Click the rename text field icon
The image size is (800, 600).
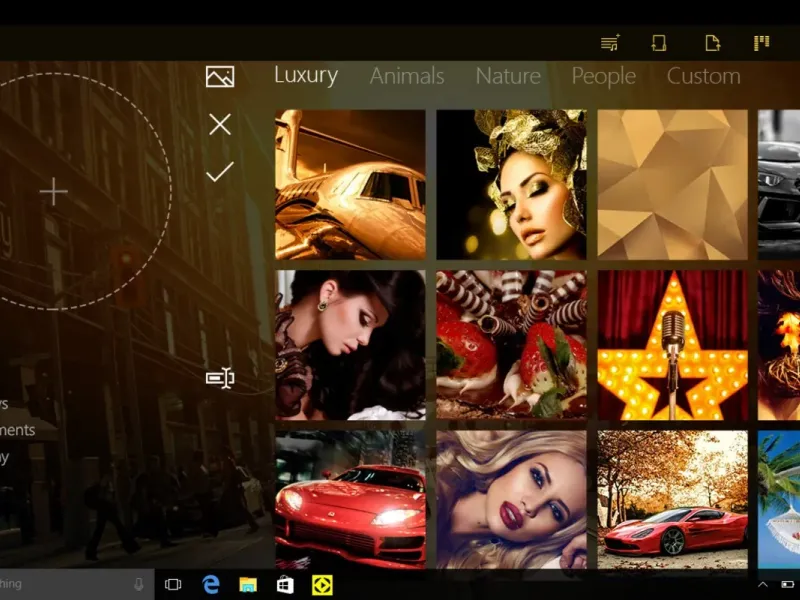pos(220,378)
